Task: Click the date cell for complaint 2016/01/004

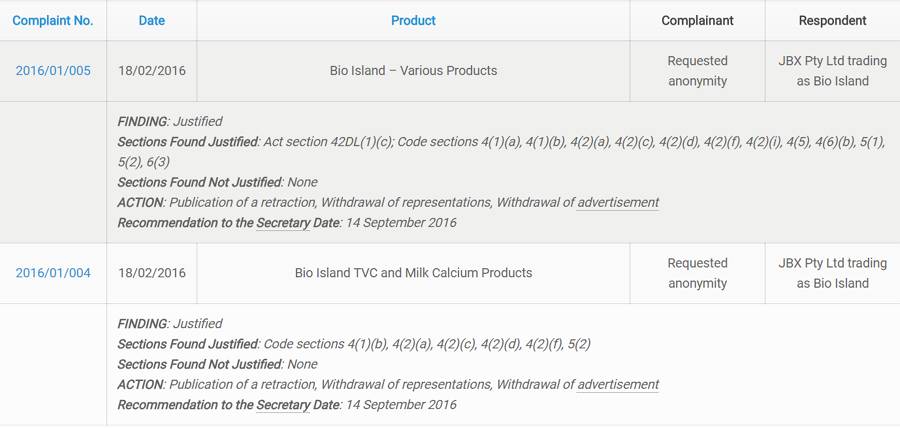Action: tap(152, 273)
